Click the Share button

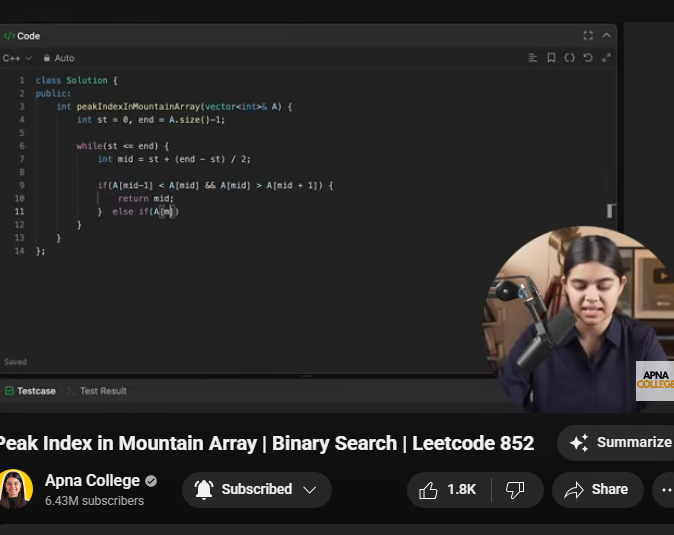597,490
